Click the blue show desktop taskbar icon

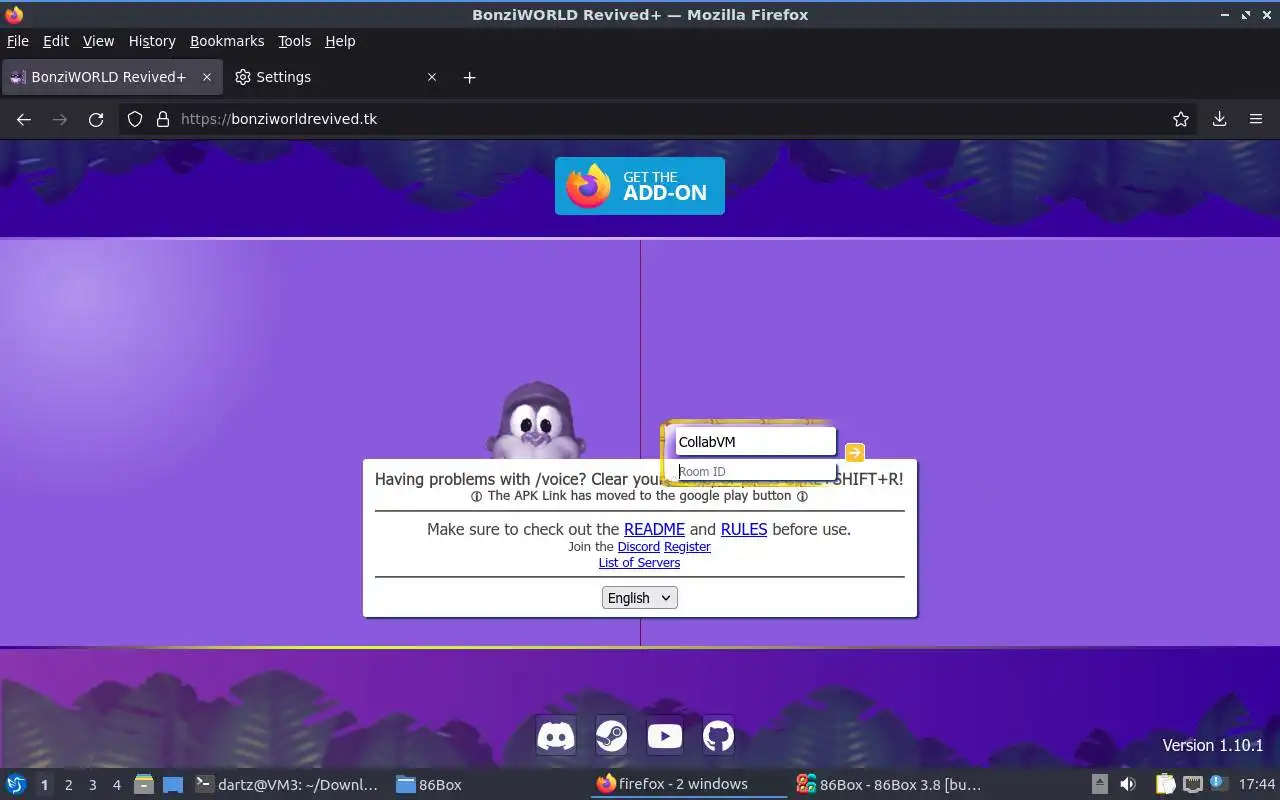tap(173, 785)
